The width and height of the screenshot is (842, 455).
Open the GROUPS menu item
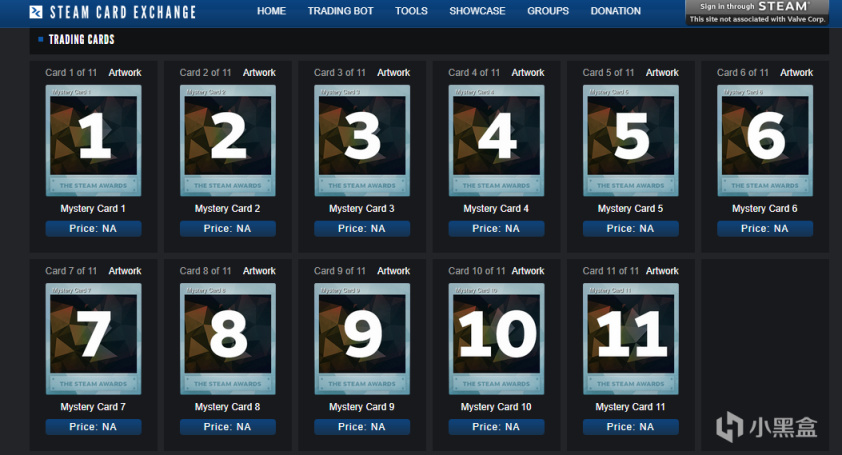(548, 11)
